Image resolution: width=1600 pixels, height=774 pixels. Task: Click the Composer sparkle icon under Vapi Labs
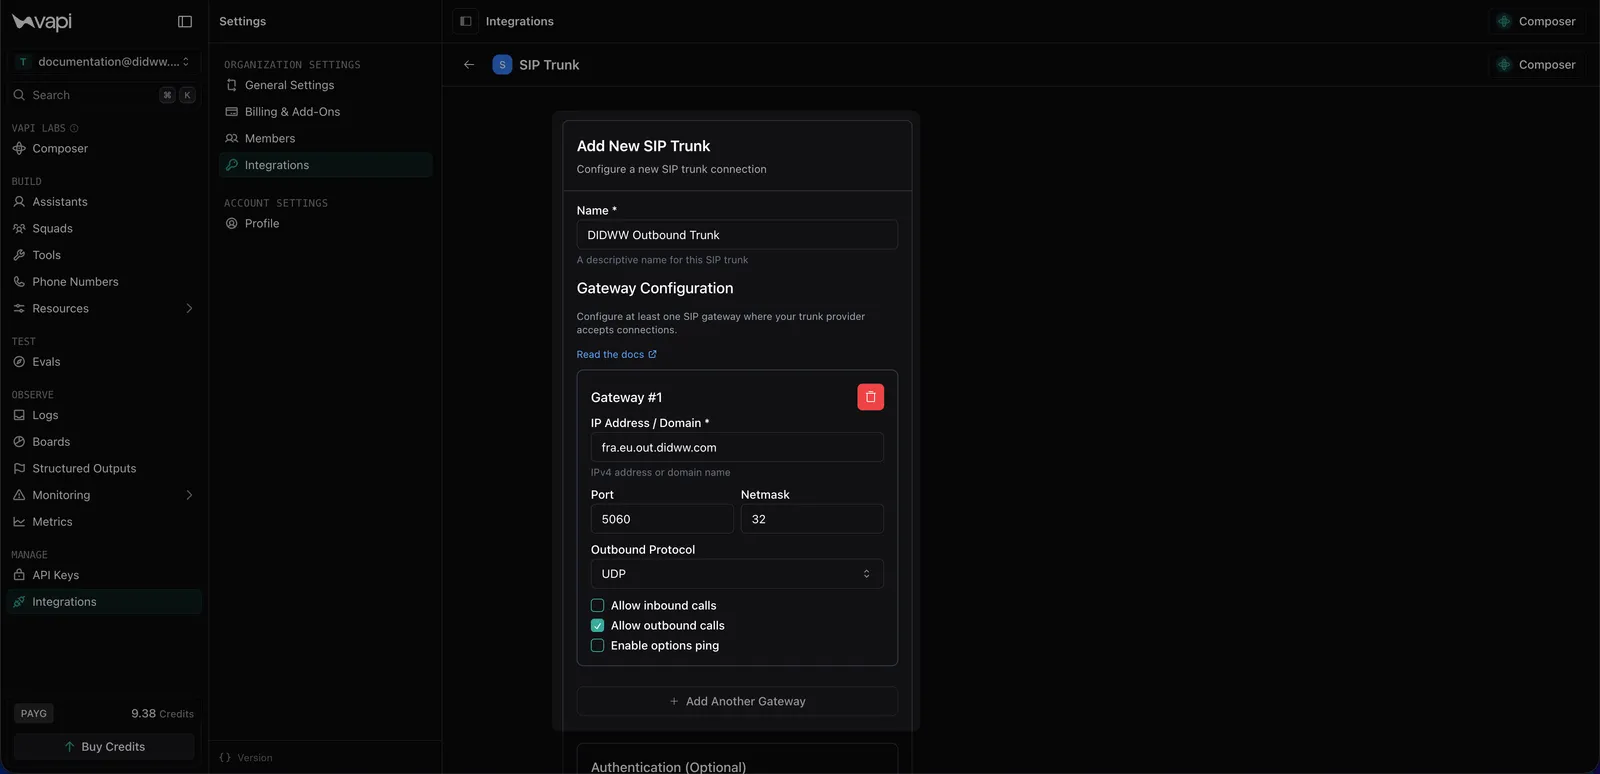tap(19, 148)
